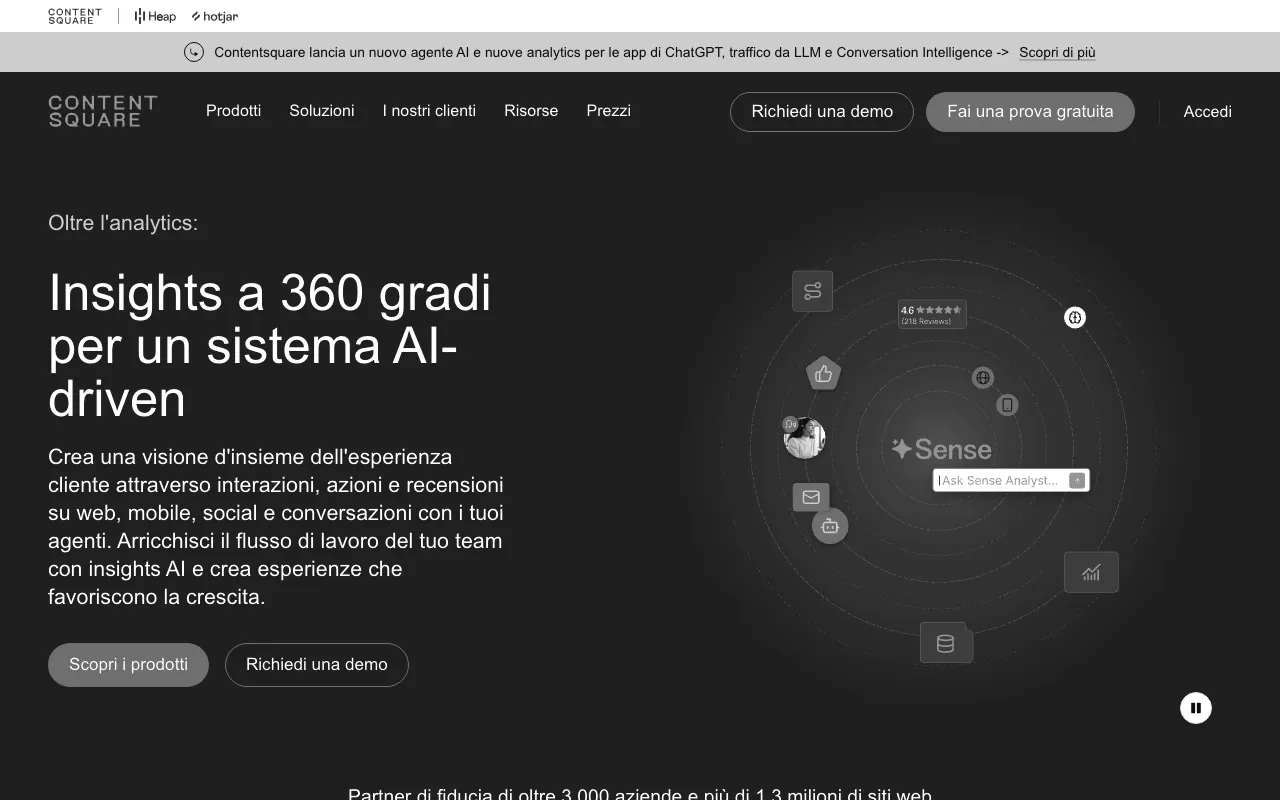Image resolution: width=1280 pixels, height=800 pixels.
Task: Click the chatbot robot icon
Action: pos(830,526)
